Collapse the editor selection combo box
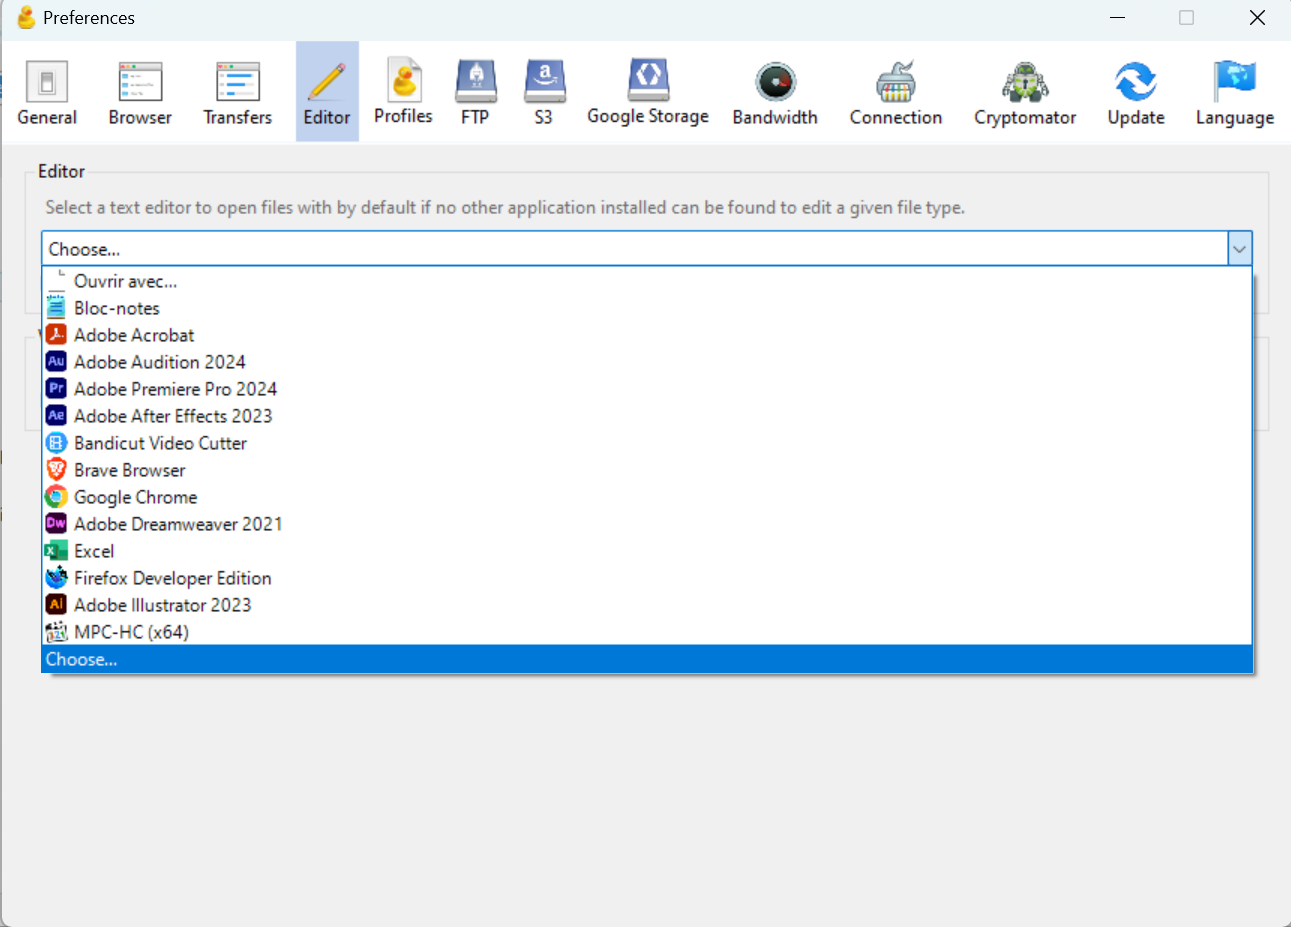The image size is (1291, 927). tap(1240, 249)
